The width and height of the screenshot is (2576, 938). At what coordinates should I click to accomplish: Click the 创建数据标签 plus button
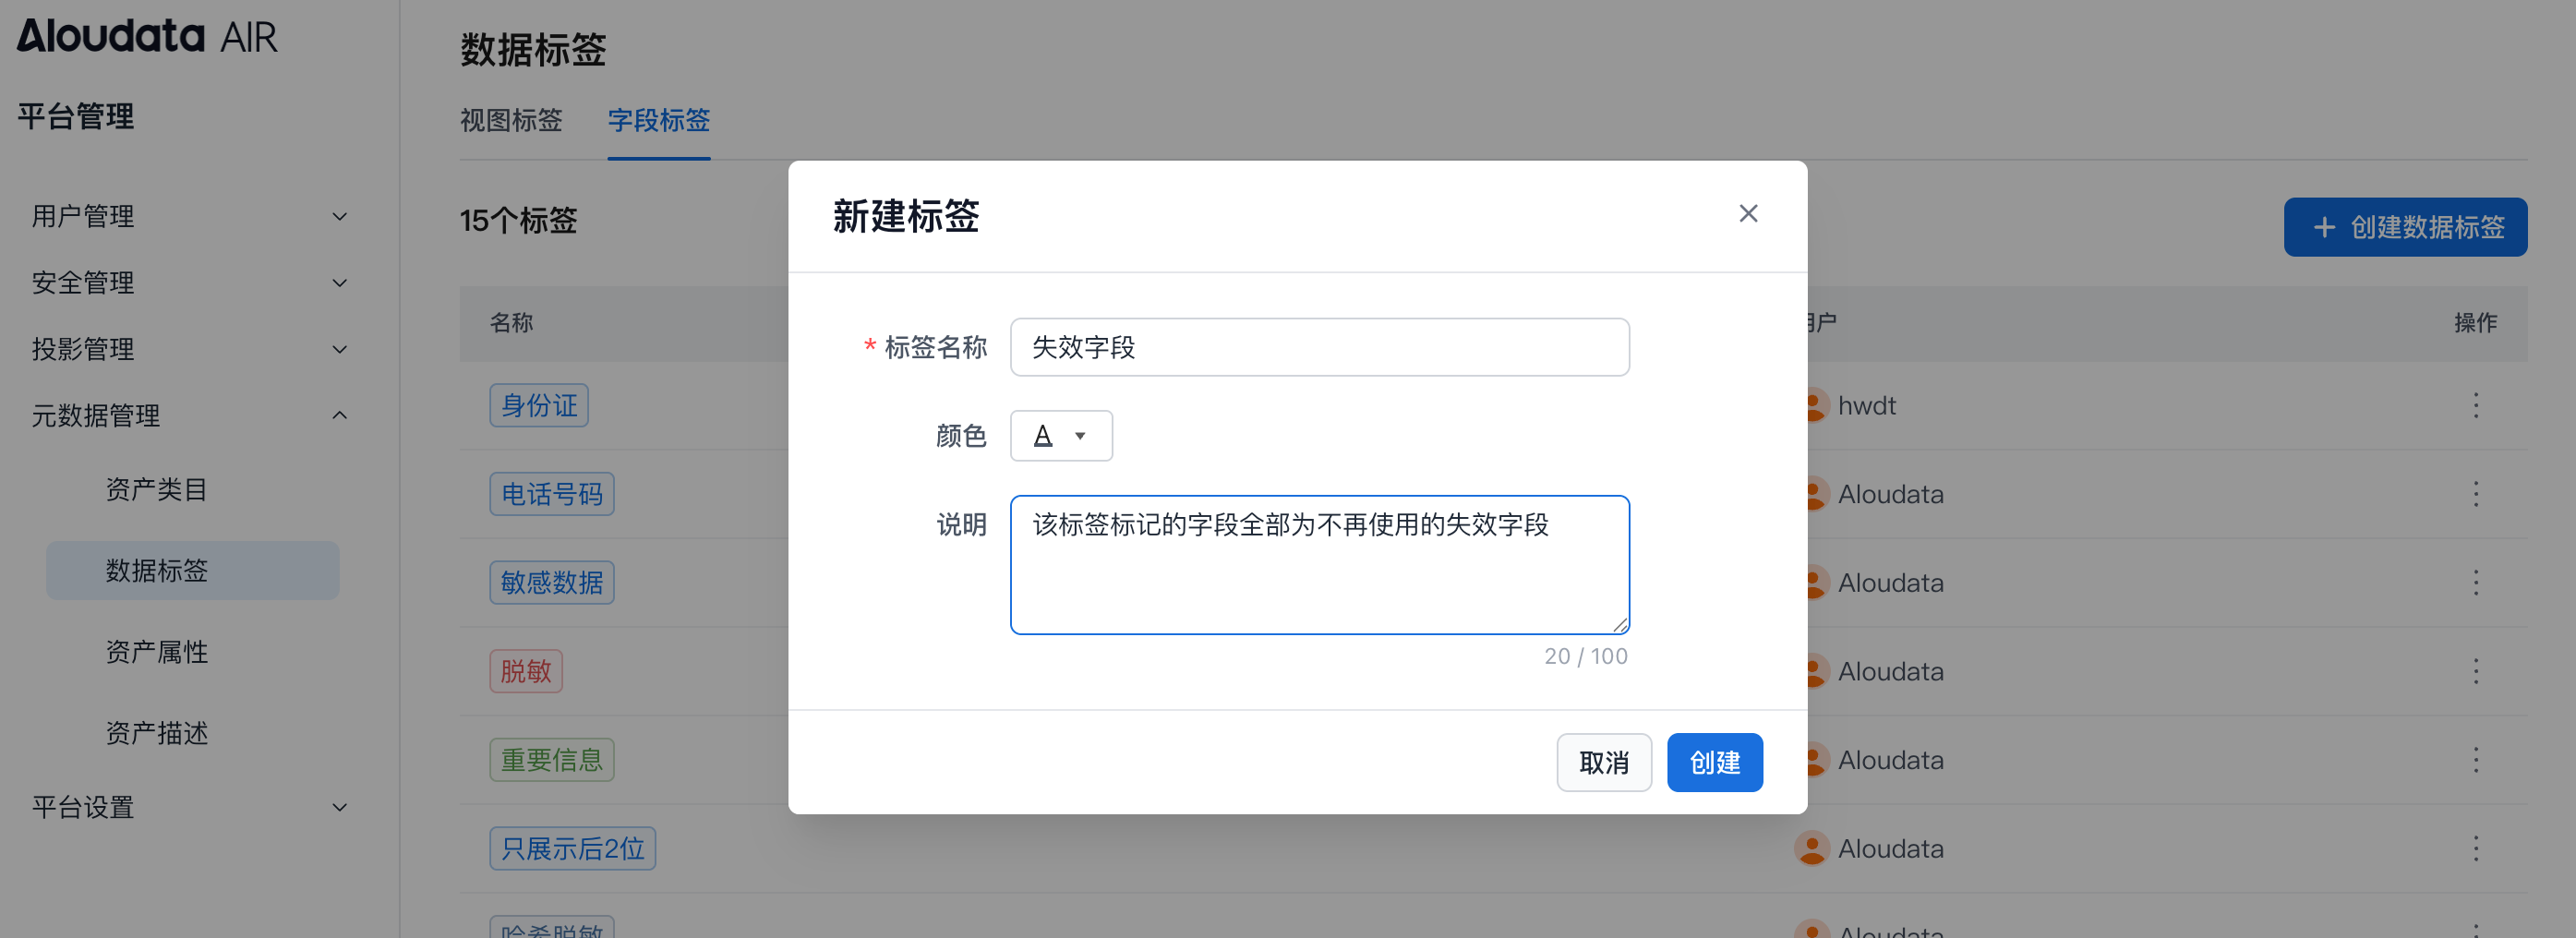(2404, 227)
